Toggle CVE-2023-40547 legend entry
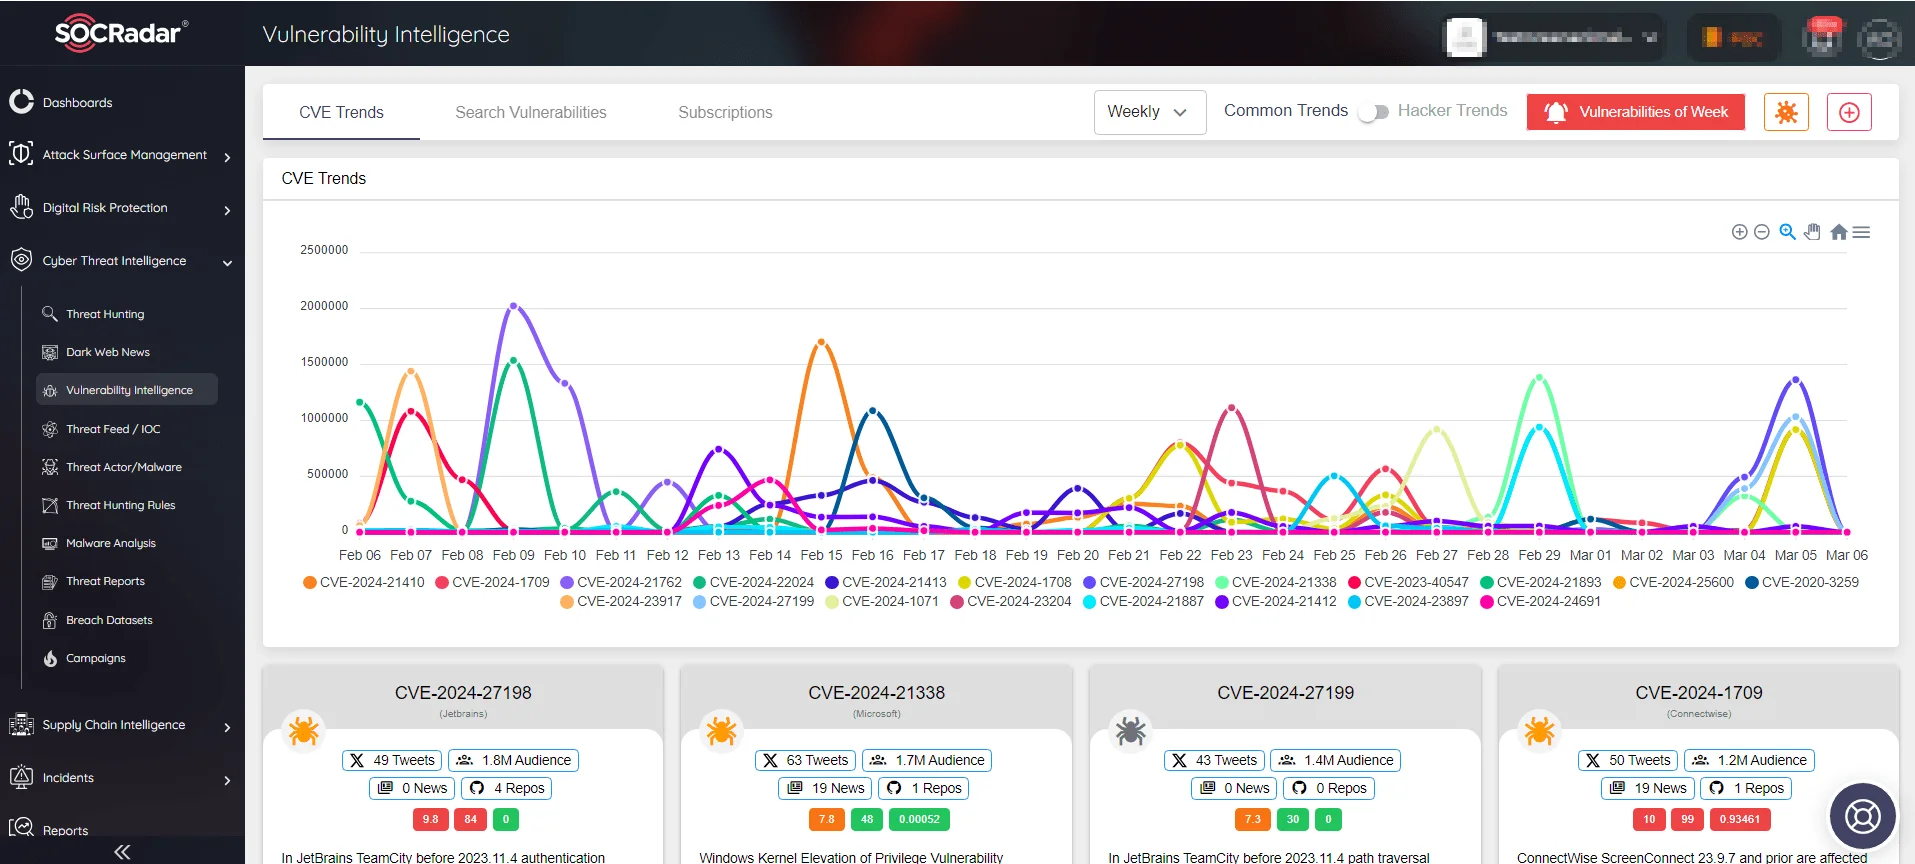 click(x=1408, y=582)
